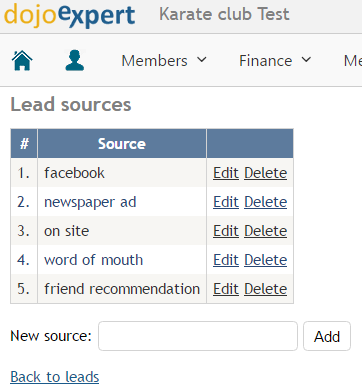362x391 pixels.
Task: Select the on site source name
Action: pyautogui.click(x=67, y=231)
